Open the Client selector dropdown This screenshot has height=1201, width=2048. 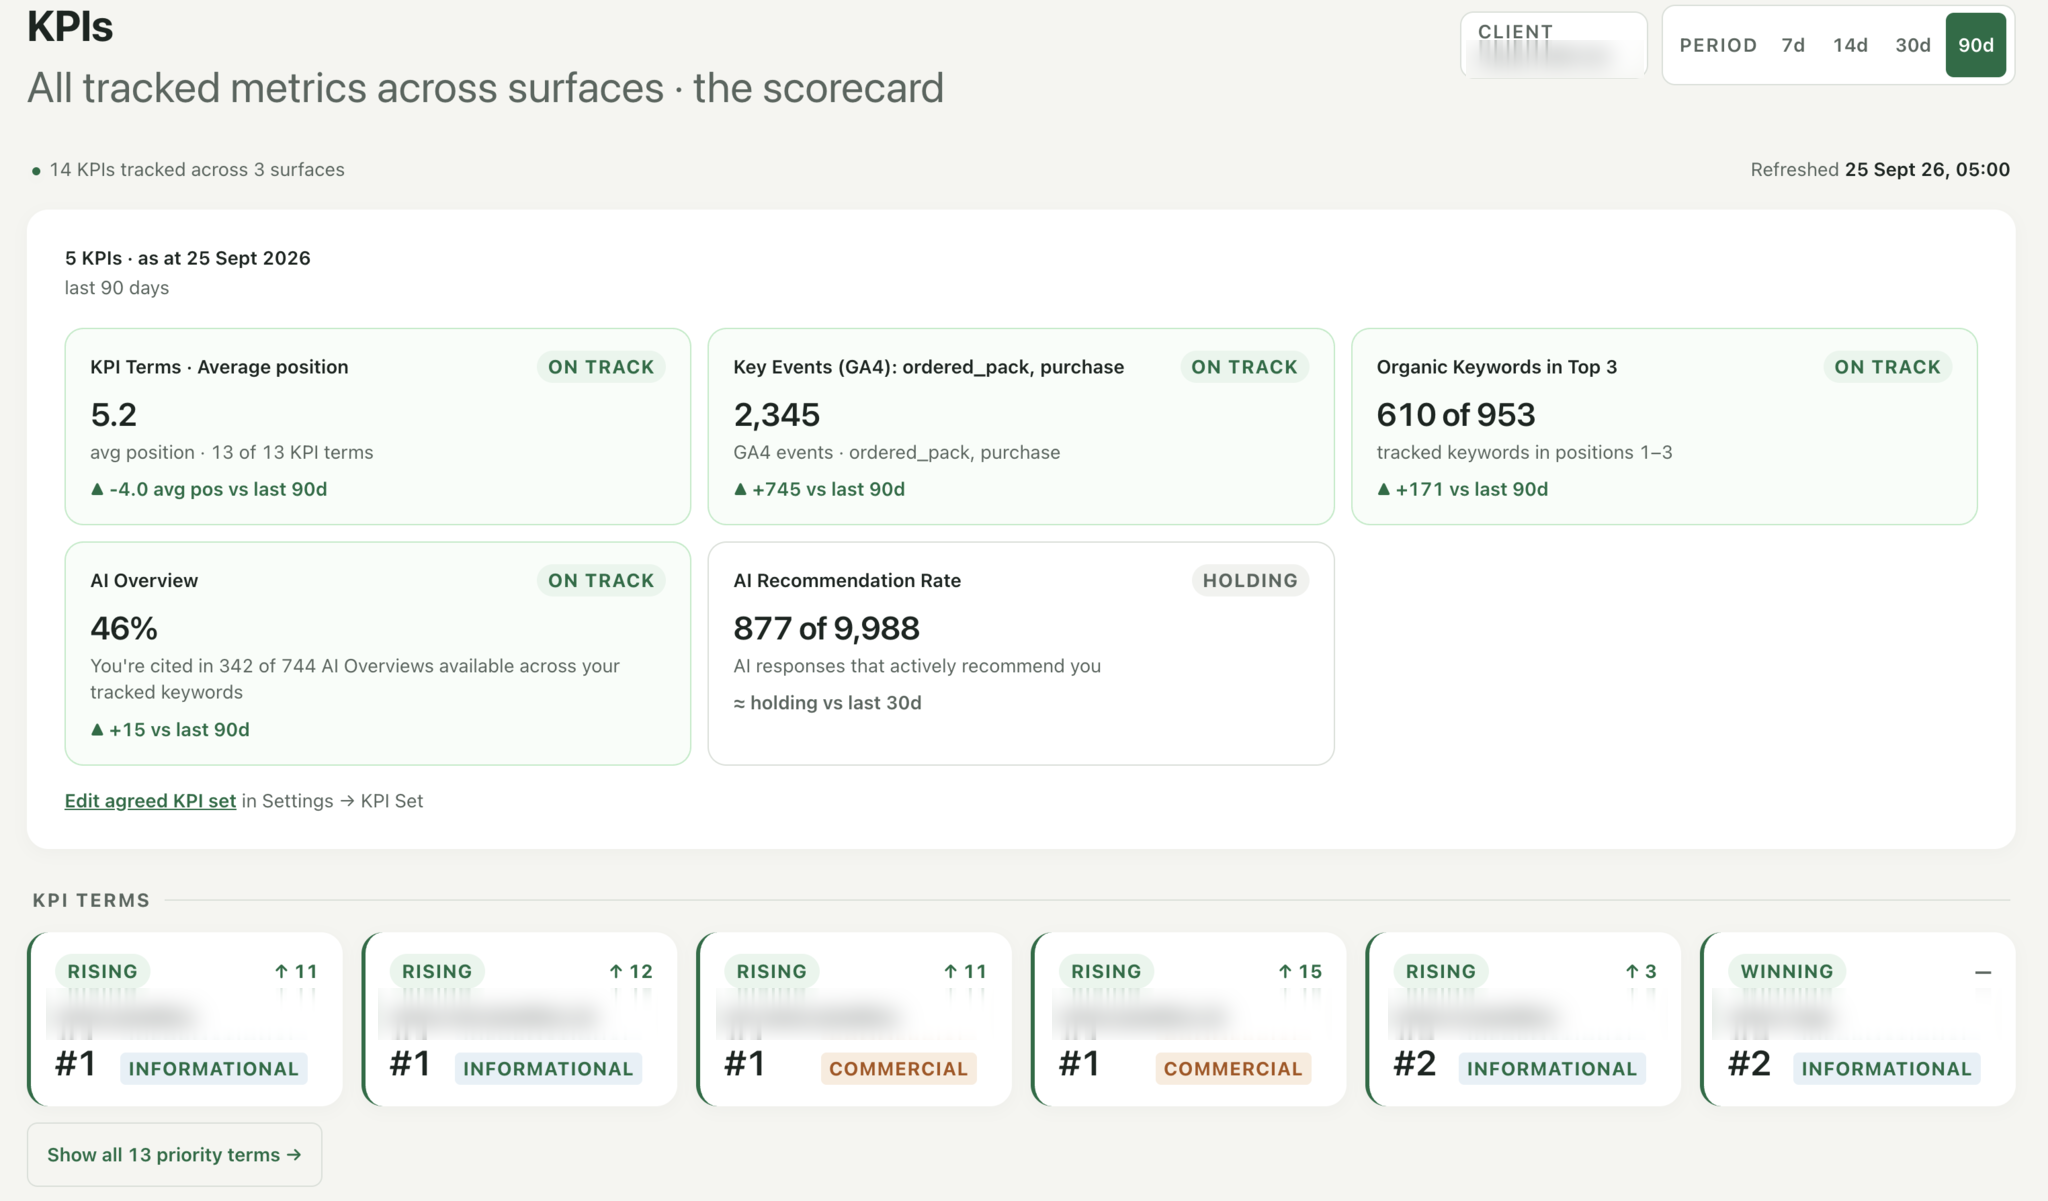point(1553,45)
